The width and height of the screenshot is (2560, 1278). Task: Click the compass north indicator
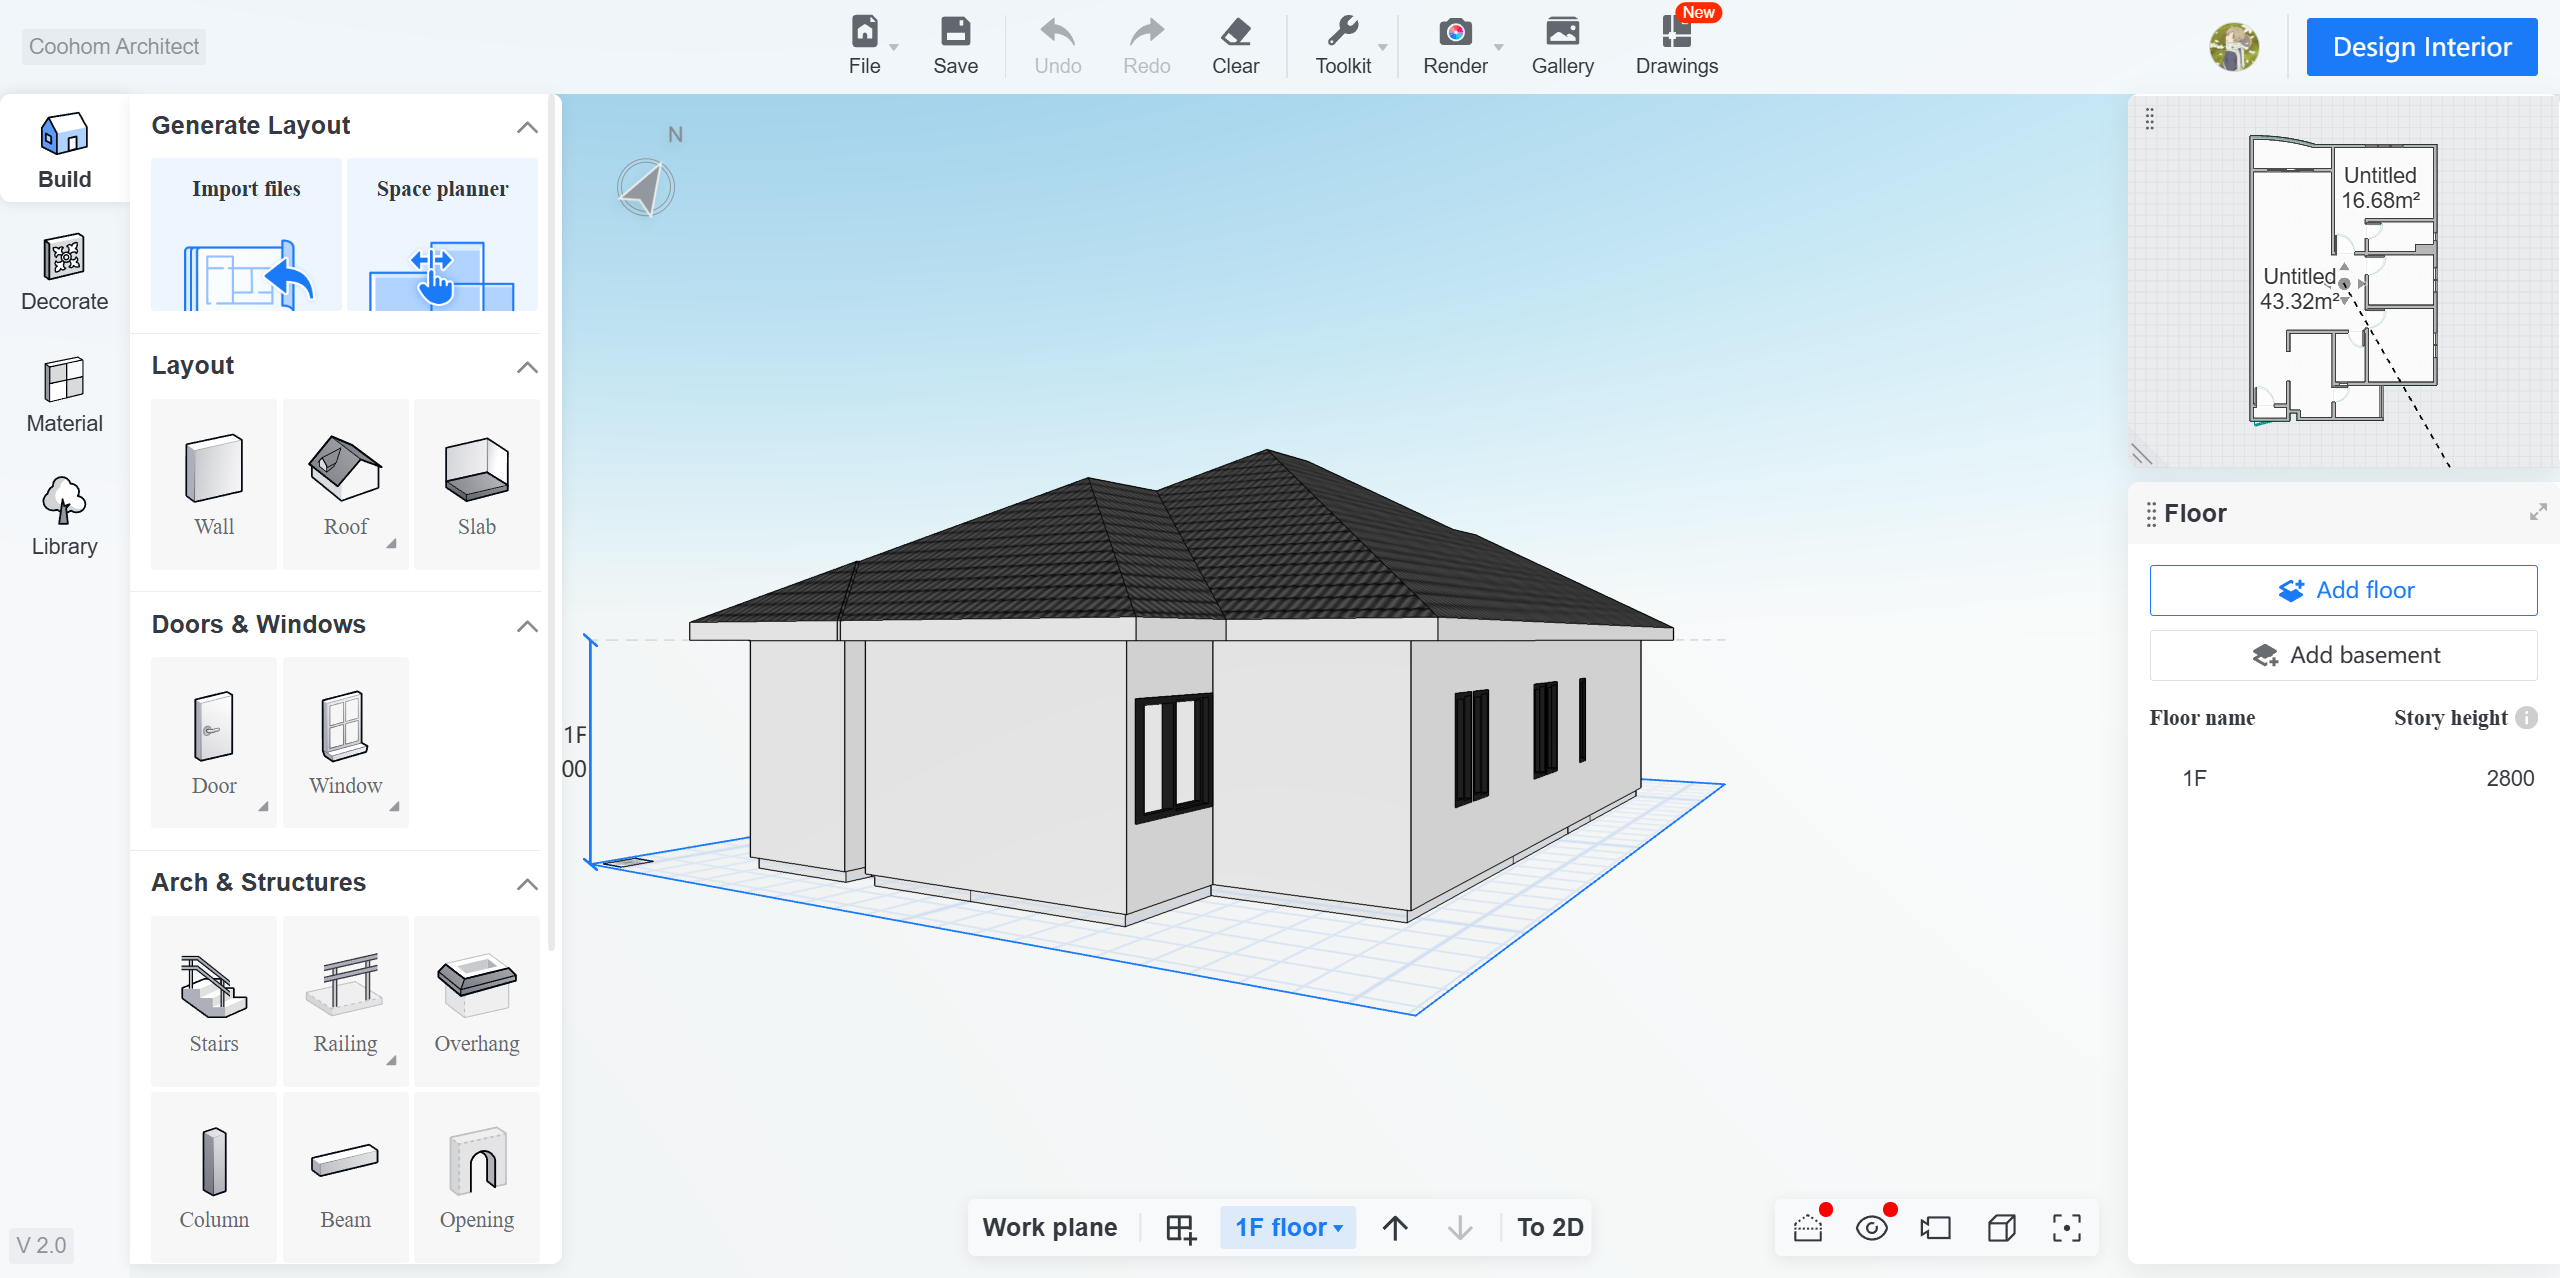tap(646, 187)
